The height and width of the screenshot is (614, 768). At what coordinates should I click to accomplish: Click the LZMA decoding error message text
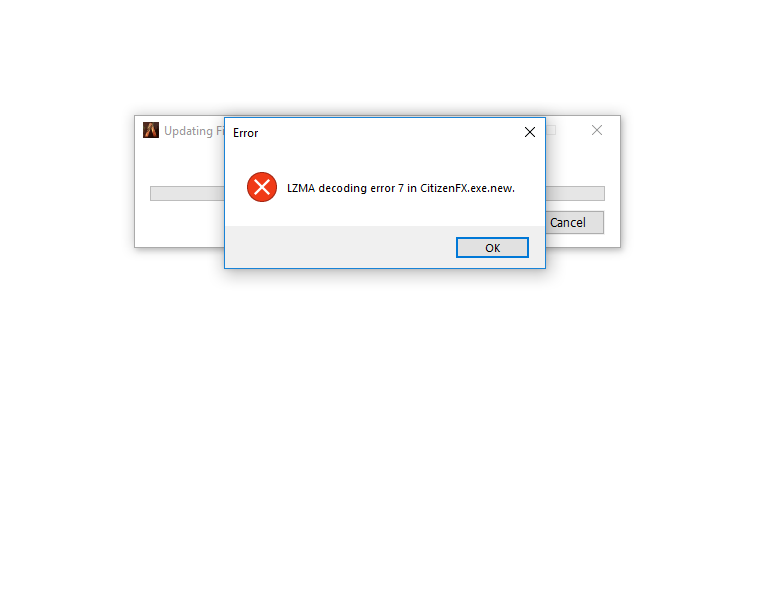[x=401, y=189]
